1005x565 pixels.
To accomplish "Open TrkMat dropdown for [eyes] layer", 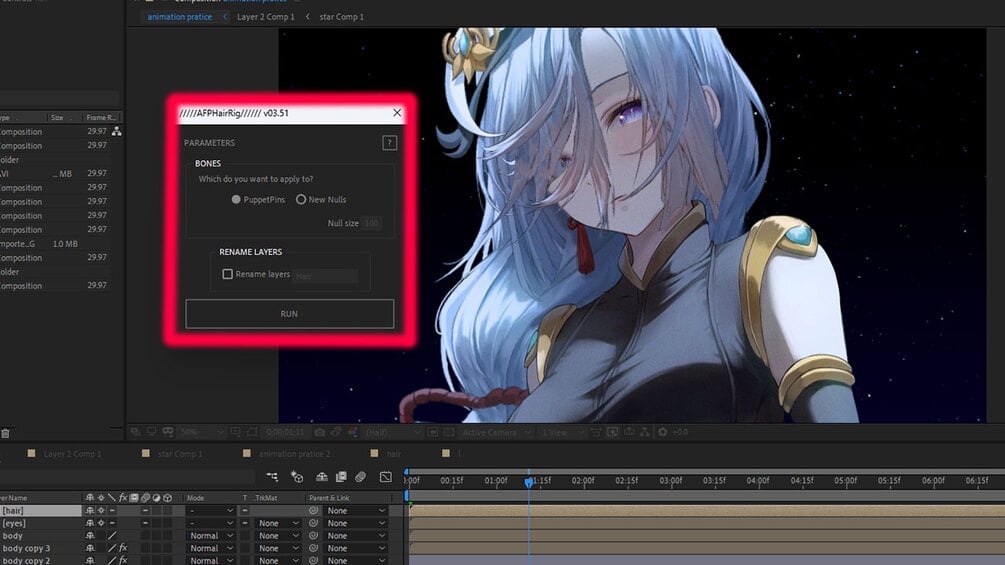I will point(278,523).
